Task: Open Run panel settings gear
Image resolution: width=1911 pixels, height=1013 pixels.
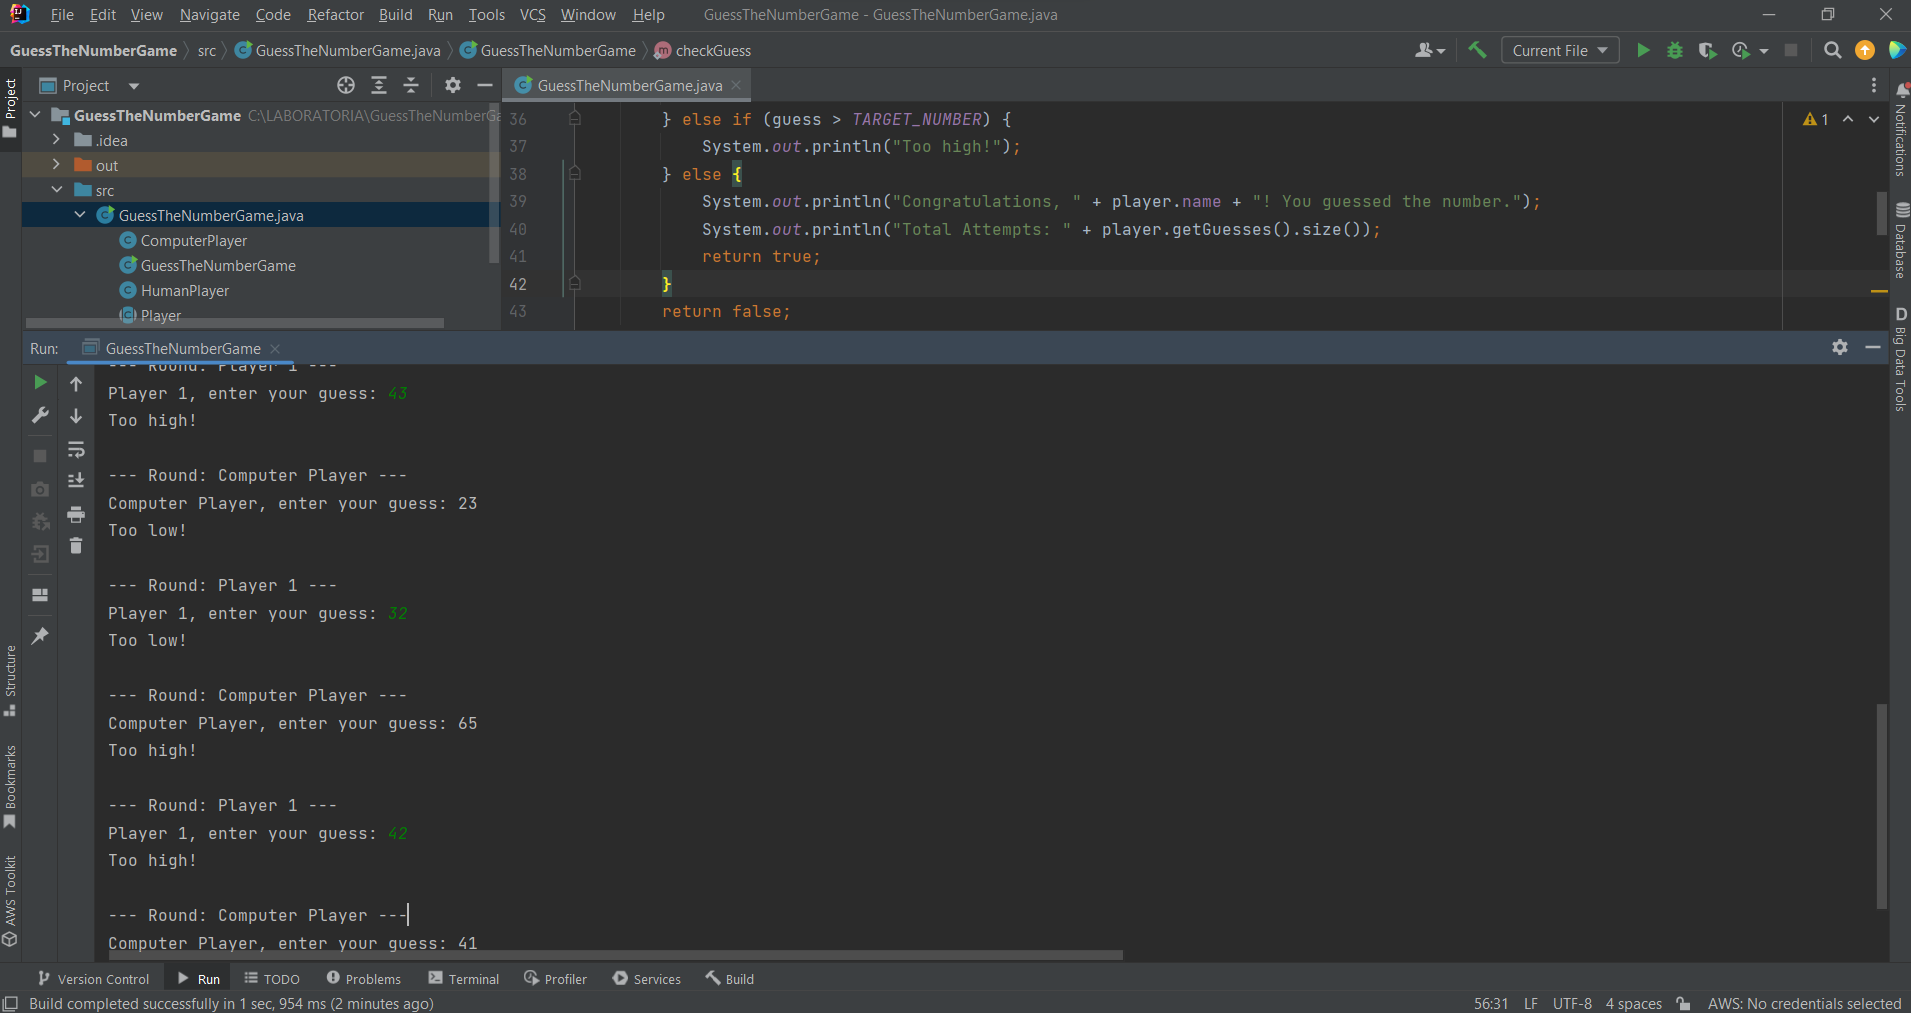Action: (1840, 347)
